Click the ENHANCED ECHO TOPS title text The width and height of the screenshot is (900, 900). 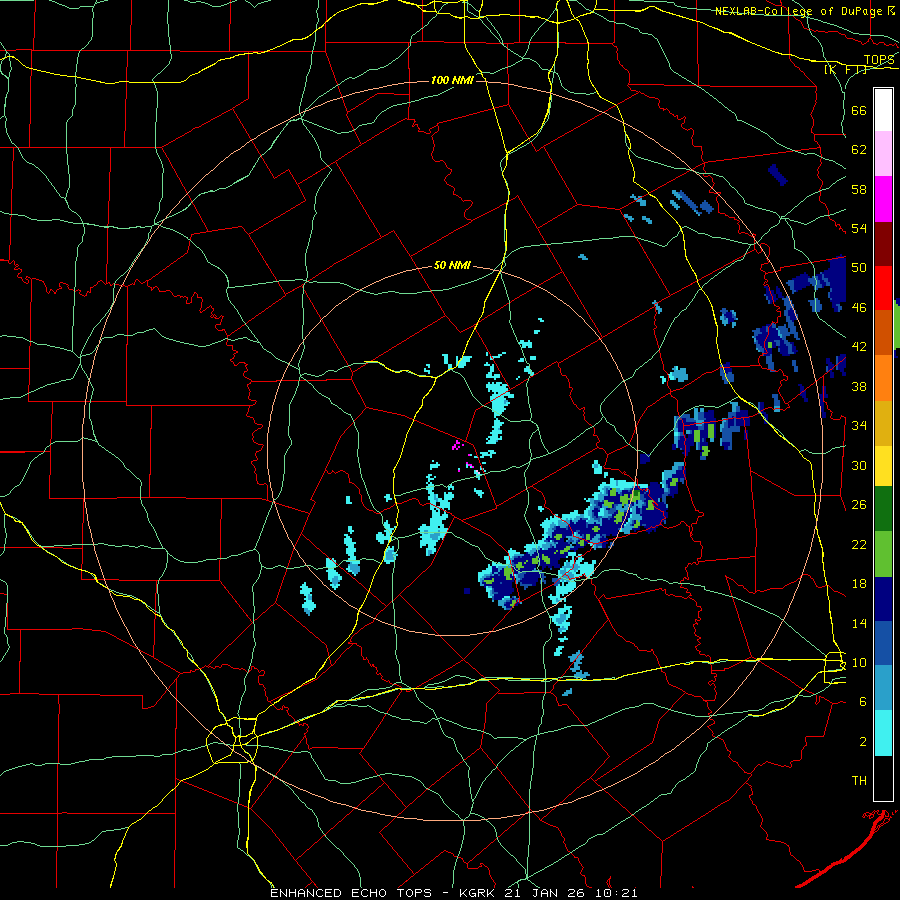[351, 893]
